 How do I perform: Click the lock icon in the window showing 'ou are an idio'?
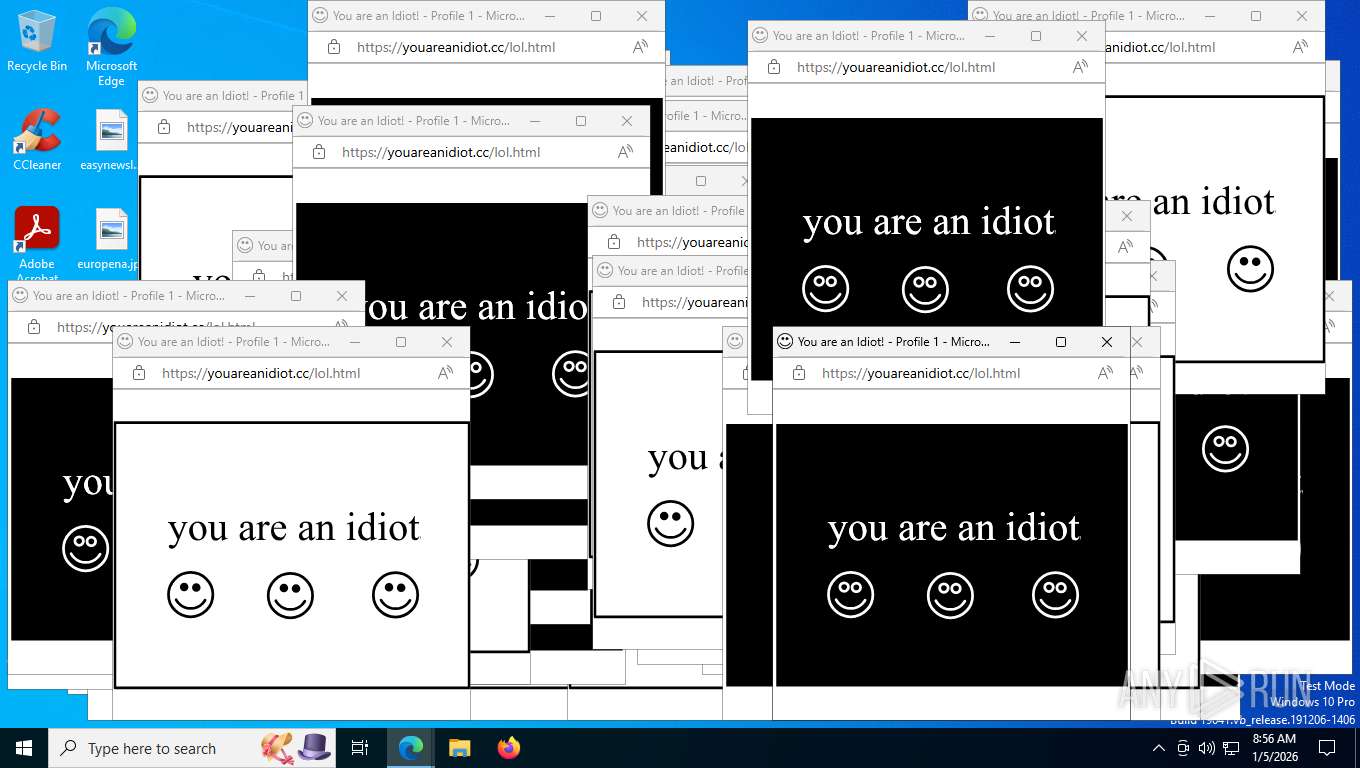coord(319,152)
